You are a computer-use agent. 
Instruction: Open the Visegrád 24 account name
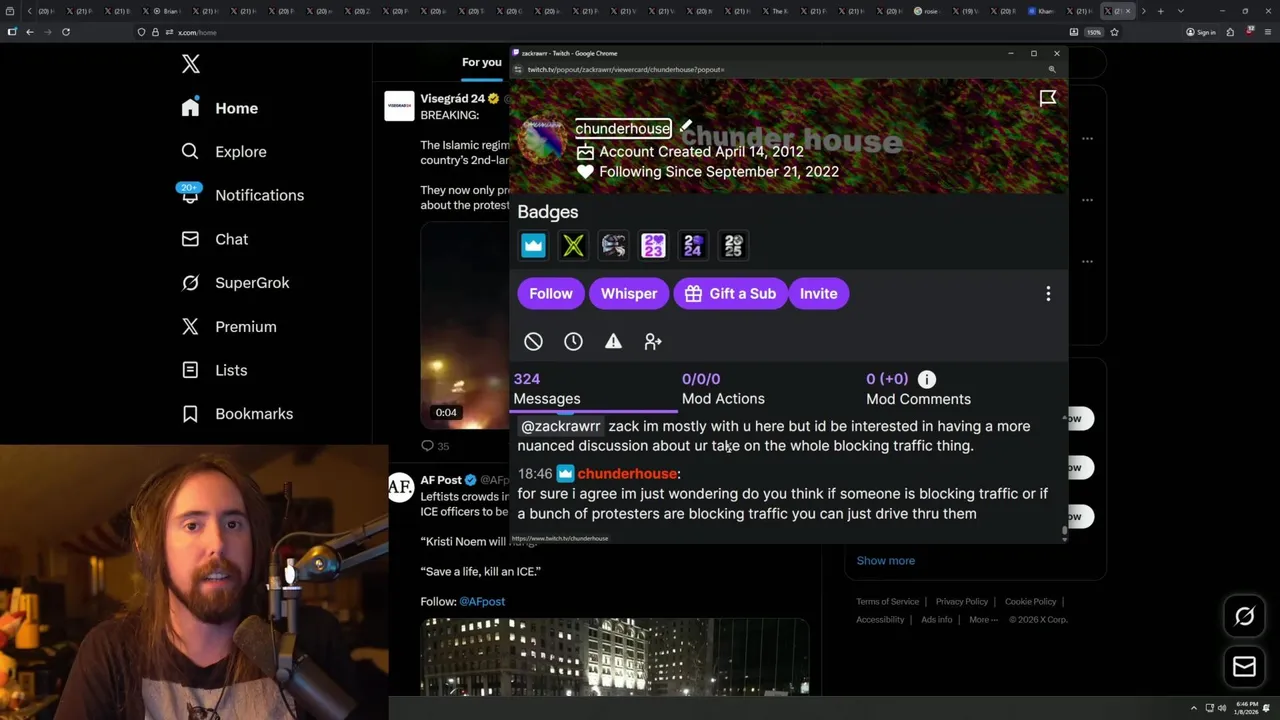tap(452, 98)
